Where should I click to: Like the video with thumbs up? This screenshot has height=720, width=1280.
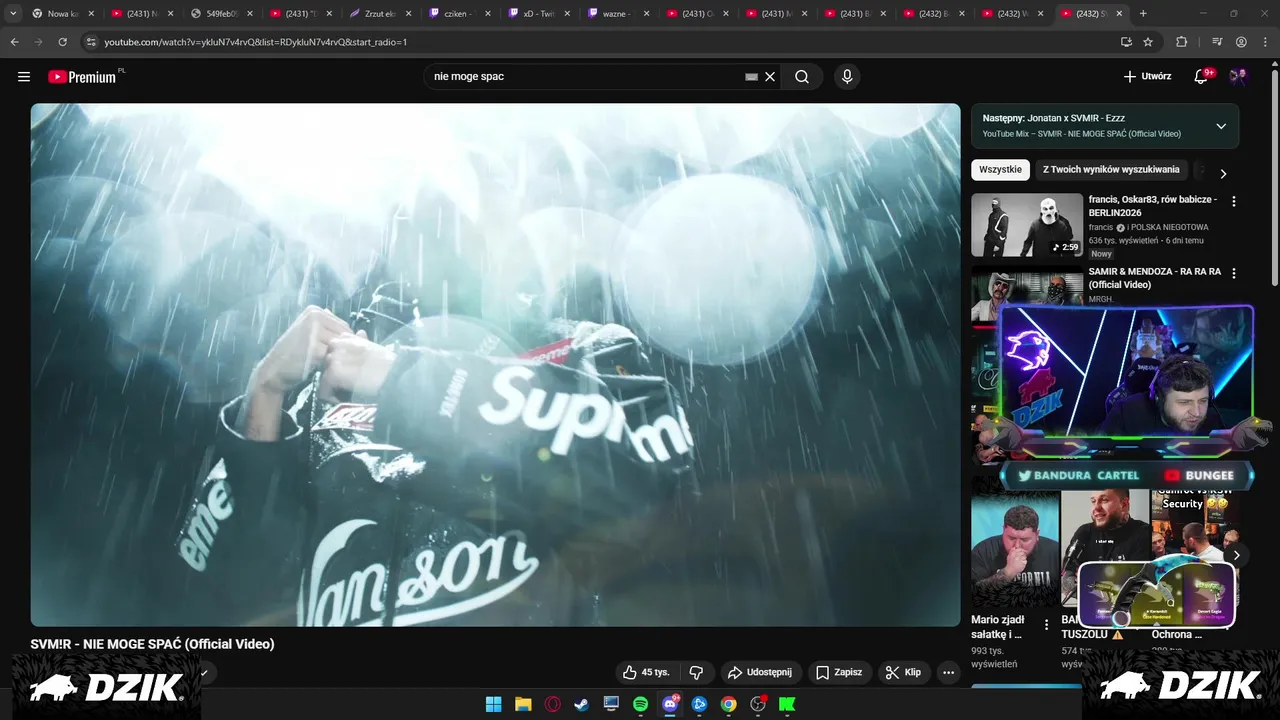click(646, 673)
